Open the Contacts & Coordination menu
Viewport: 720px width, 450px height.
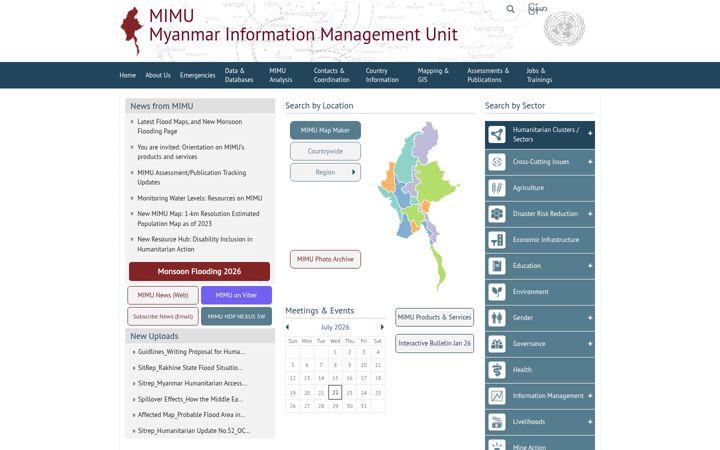coord(332,75)
